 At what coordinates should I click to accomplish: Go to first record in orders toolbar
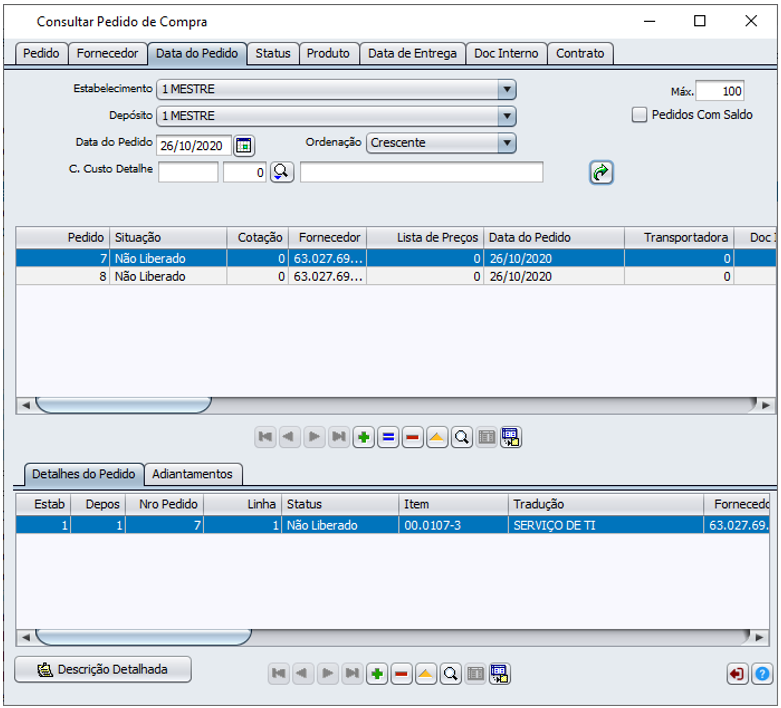point(265,437)
